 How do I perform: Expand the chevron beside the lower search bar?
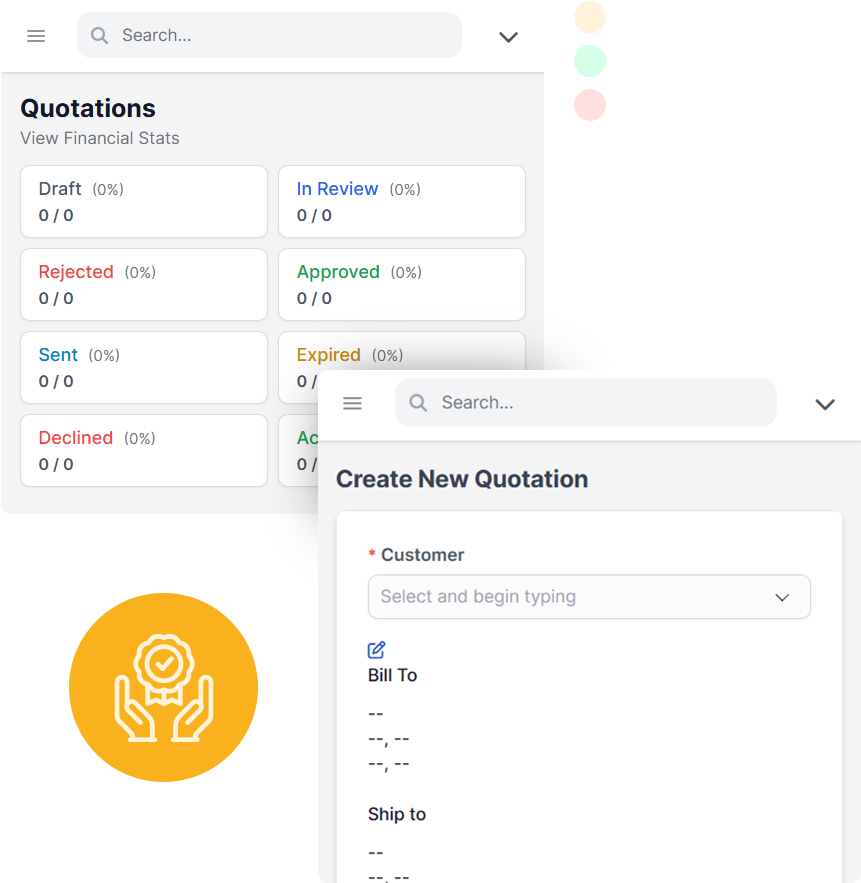coord(825,404)
